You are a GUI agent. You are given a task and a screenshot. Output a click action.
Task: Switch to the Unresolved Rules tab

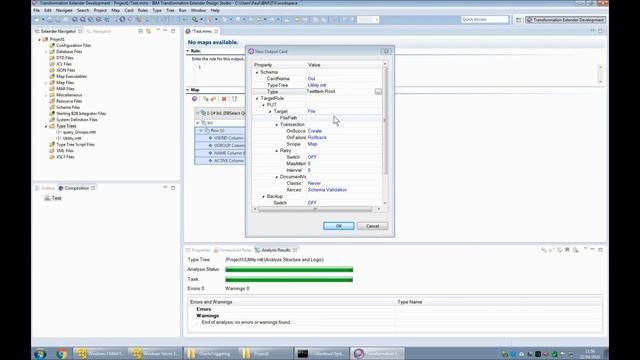232,250
